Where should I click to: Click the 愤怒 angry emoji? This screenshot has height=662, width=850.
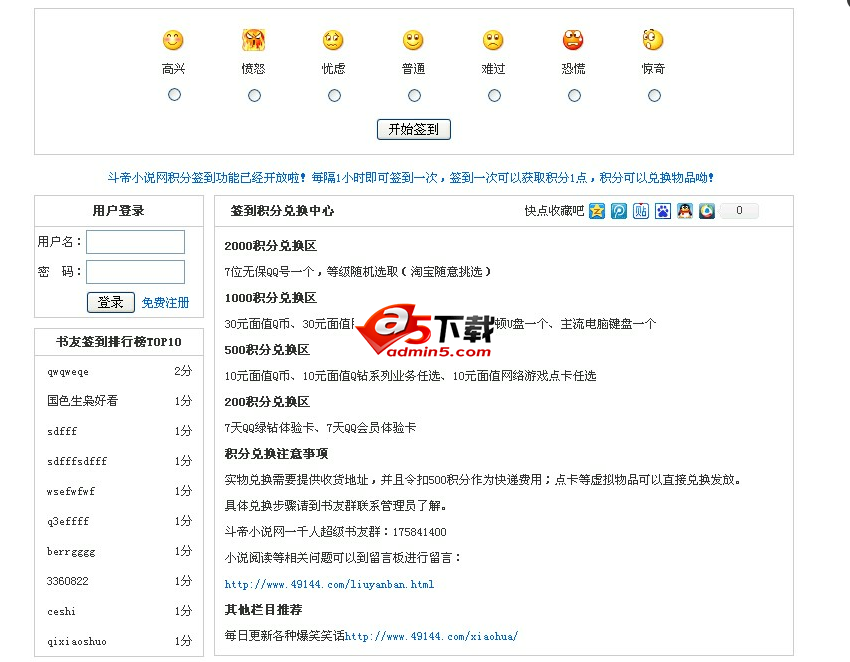[x=254, y=41]
